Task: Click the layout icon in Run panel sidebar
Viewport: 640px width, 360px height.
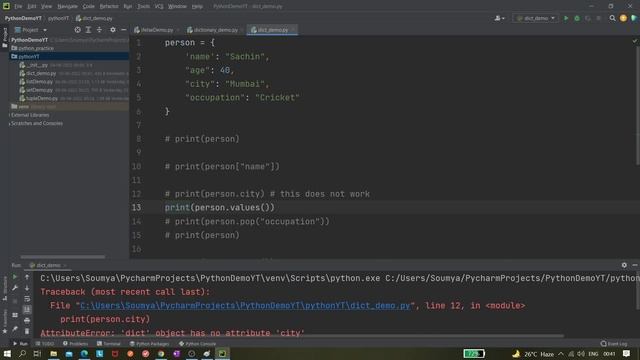Action: point(15,315)
